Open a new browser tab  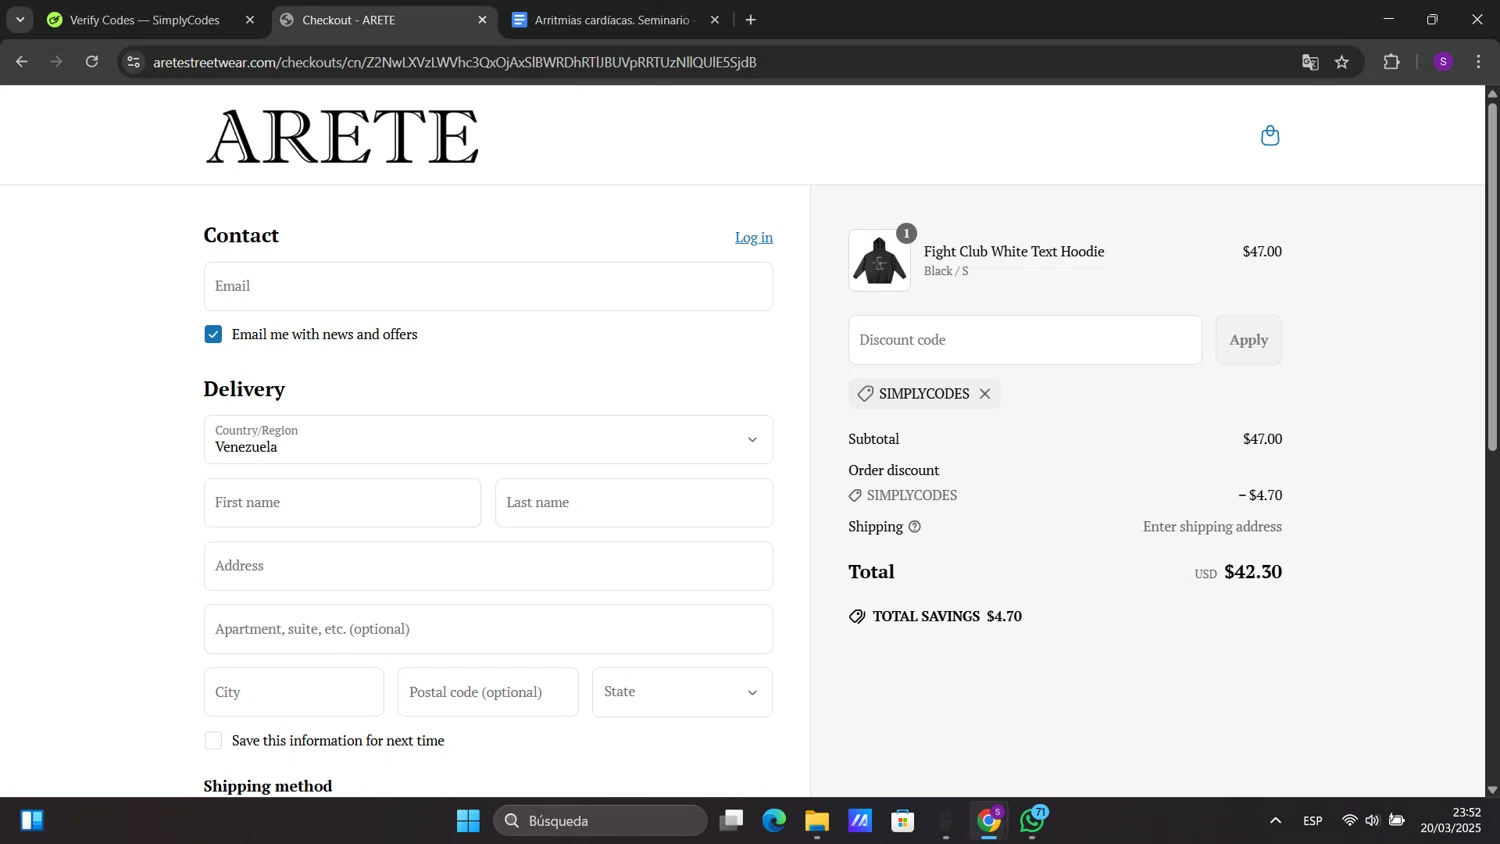(x=751, y=20)
